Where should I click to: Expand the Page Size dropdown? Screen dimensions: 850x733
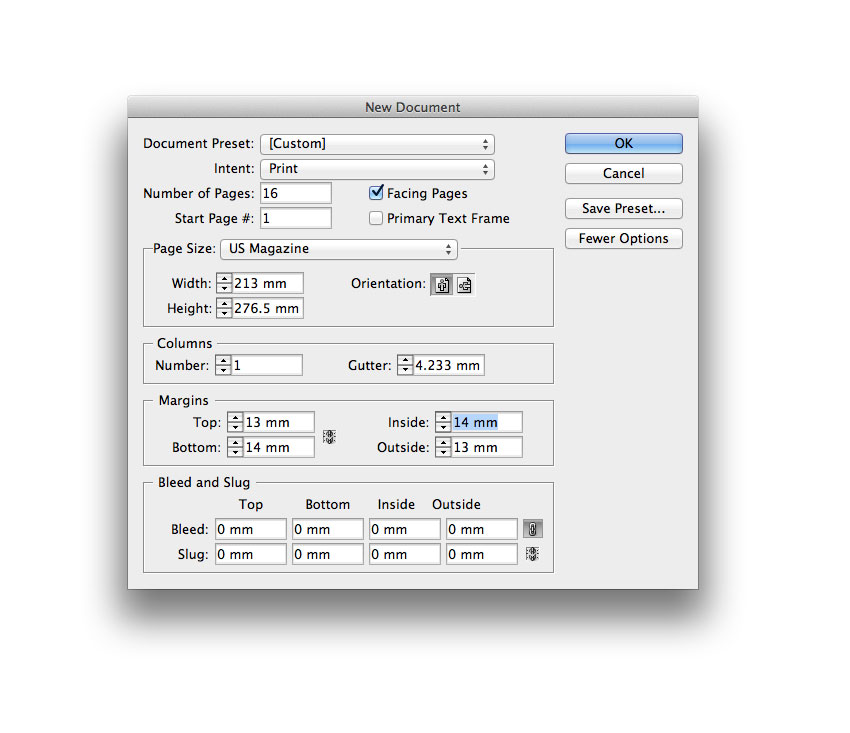click(339, 249)
